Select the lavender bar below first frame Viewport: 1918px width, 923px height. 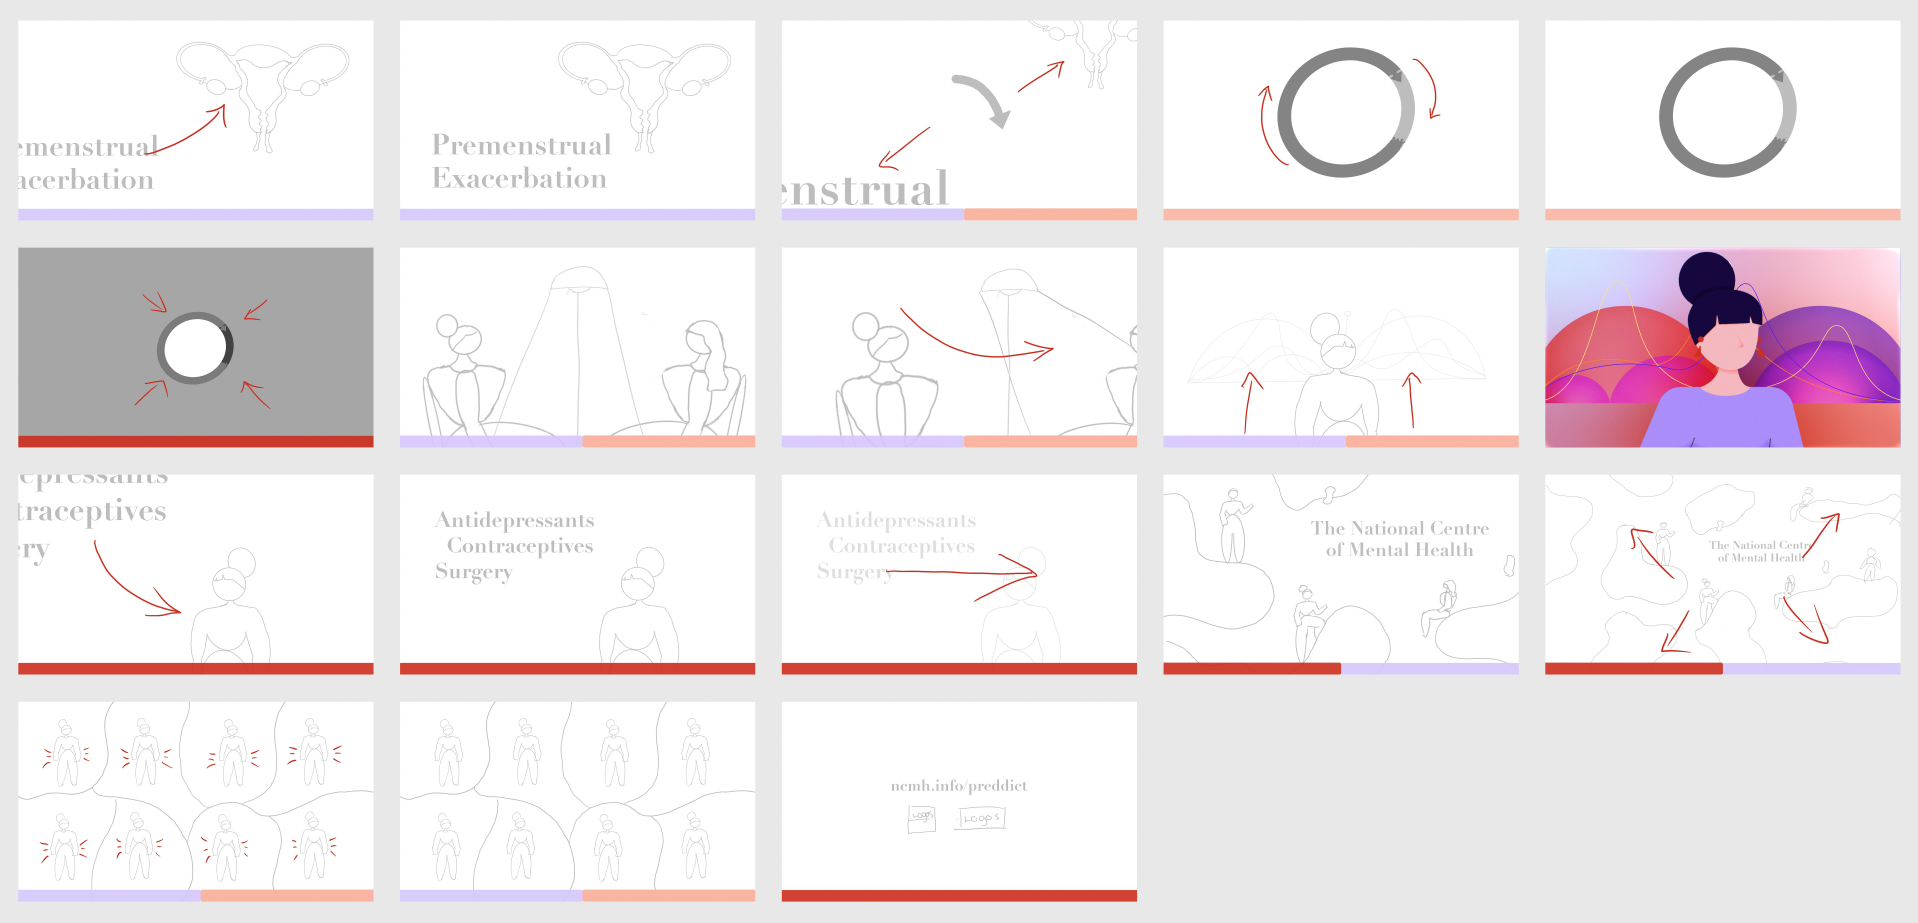pos(196,214)
